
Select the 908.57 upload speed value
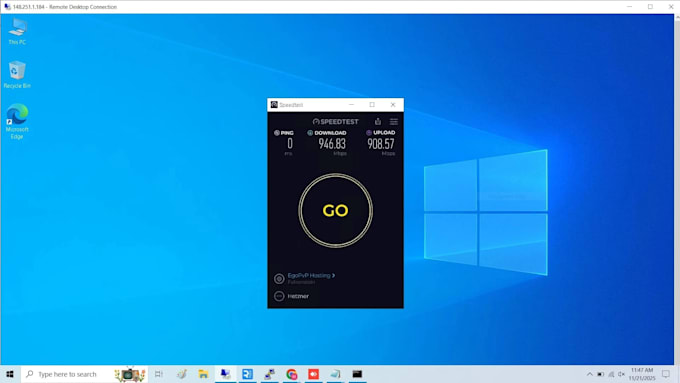381,144
